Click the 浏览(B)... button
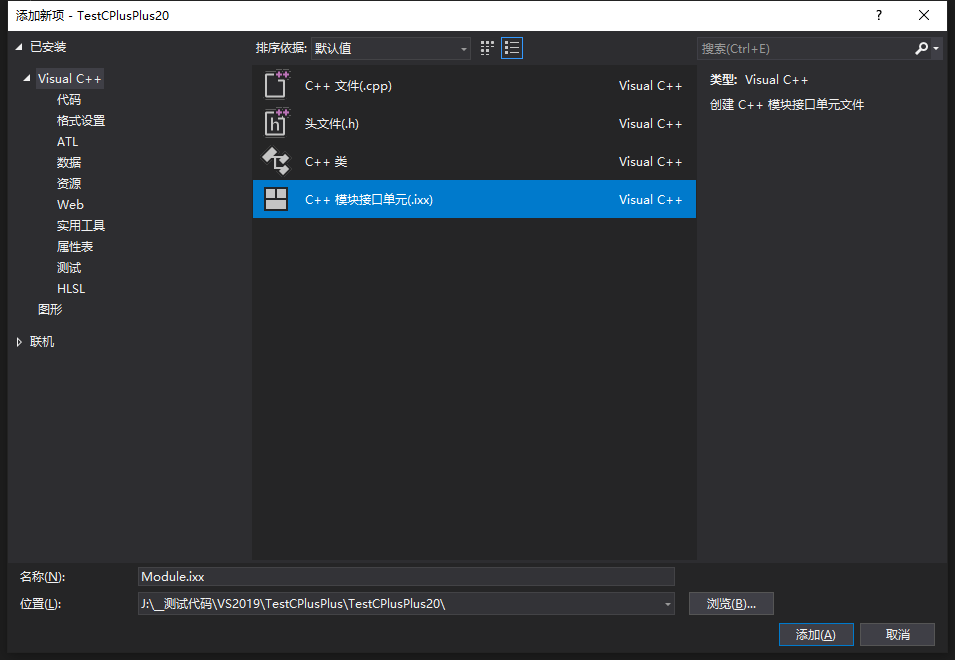Viewport: 955px width, 660px height. pos(731,604)
